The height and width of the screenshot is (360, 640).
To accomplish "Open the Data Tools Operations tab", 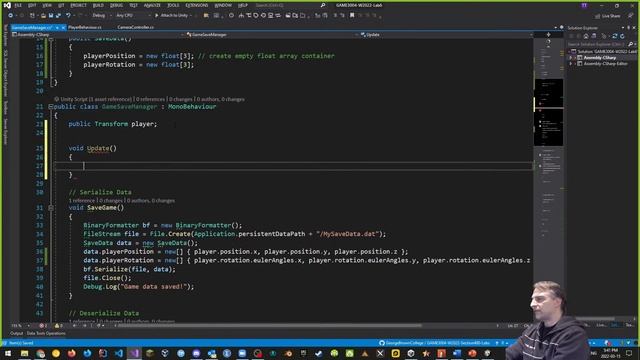I will click(x=46, y=333).
